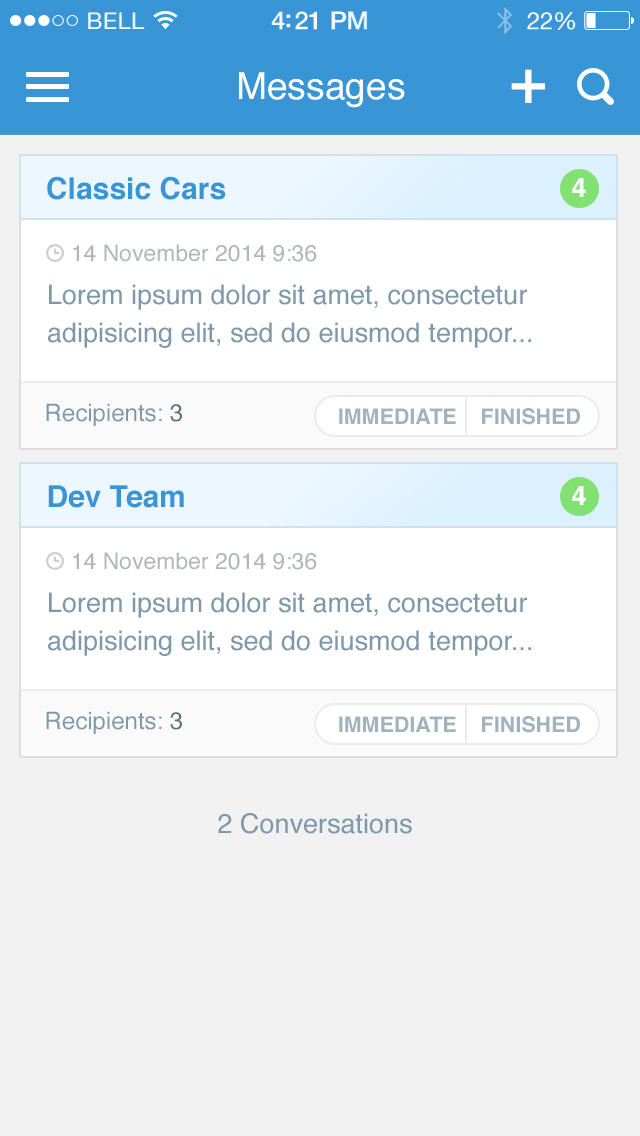Select FINISHED for Dev Team

tap(531, 725)
